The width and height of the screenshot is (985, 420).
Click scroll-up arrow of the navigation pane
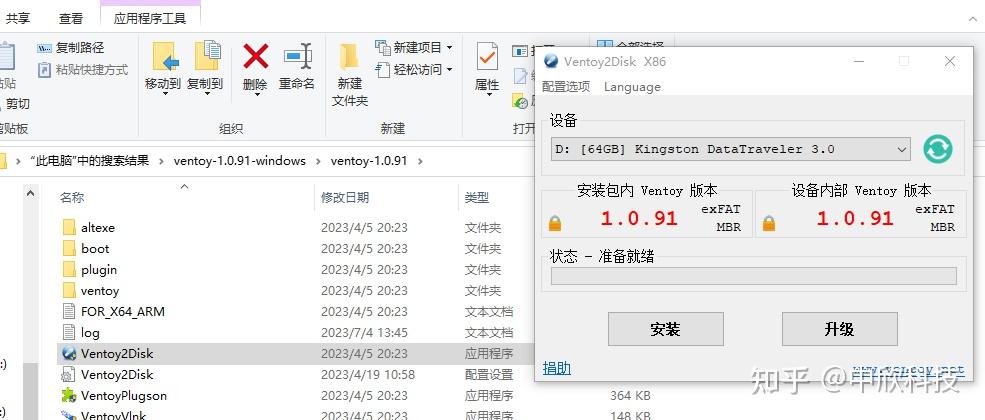tap(30, 194)
